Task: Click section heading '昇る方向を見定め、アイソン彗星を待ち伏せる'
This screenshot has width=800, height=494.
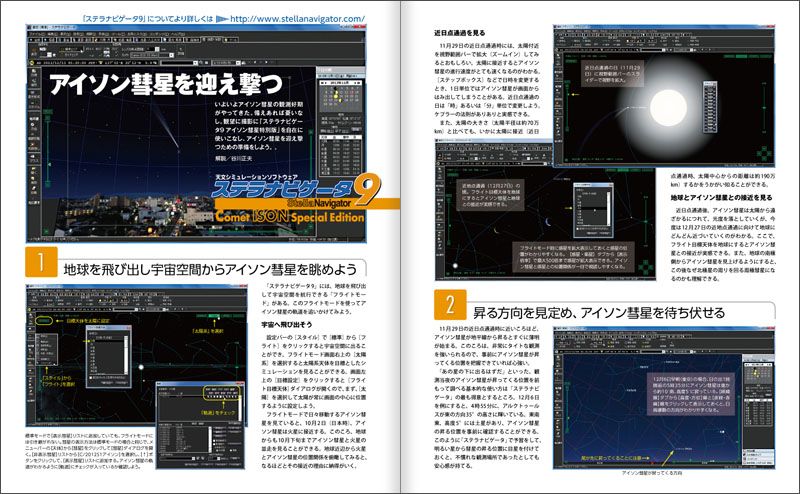Action: point(599,312)
